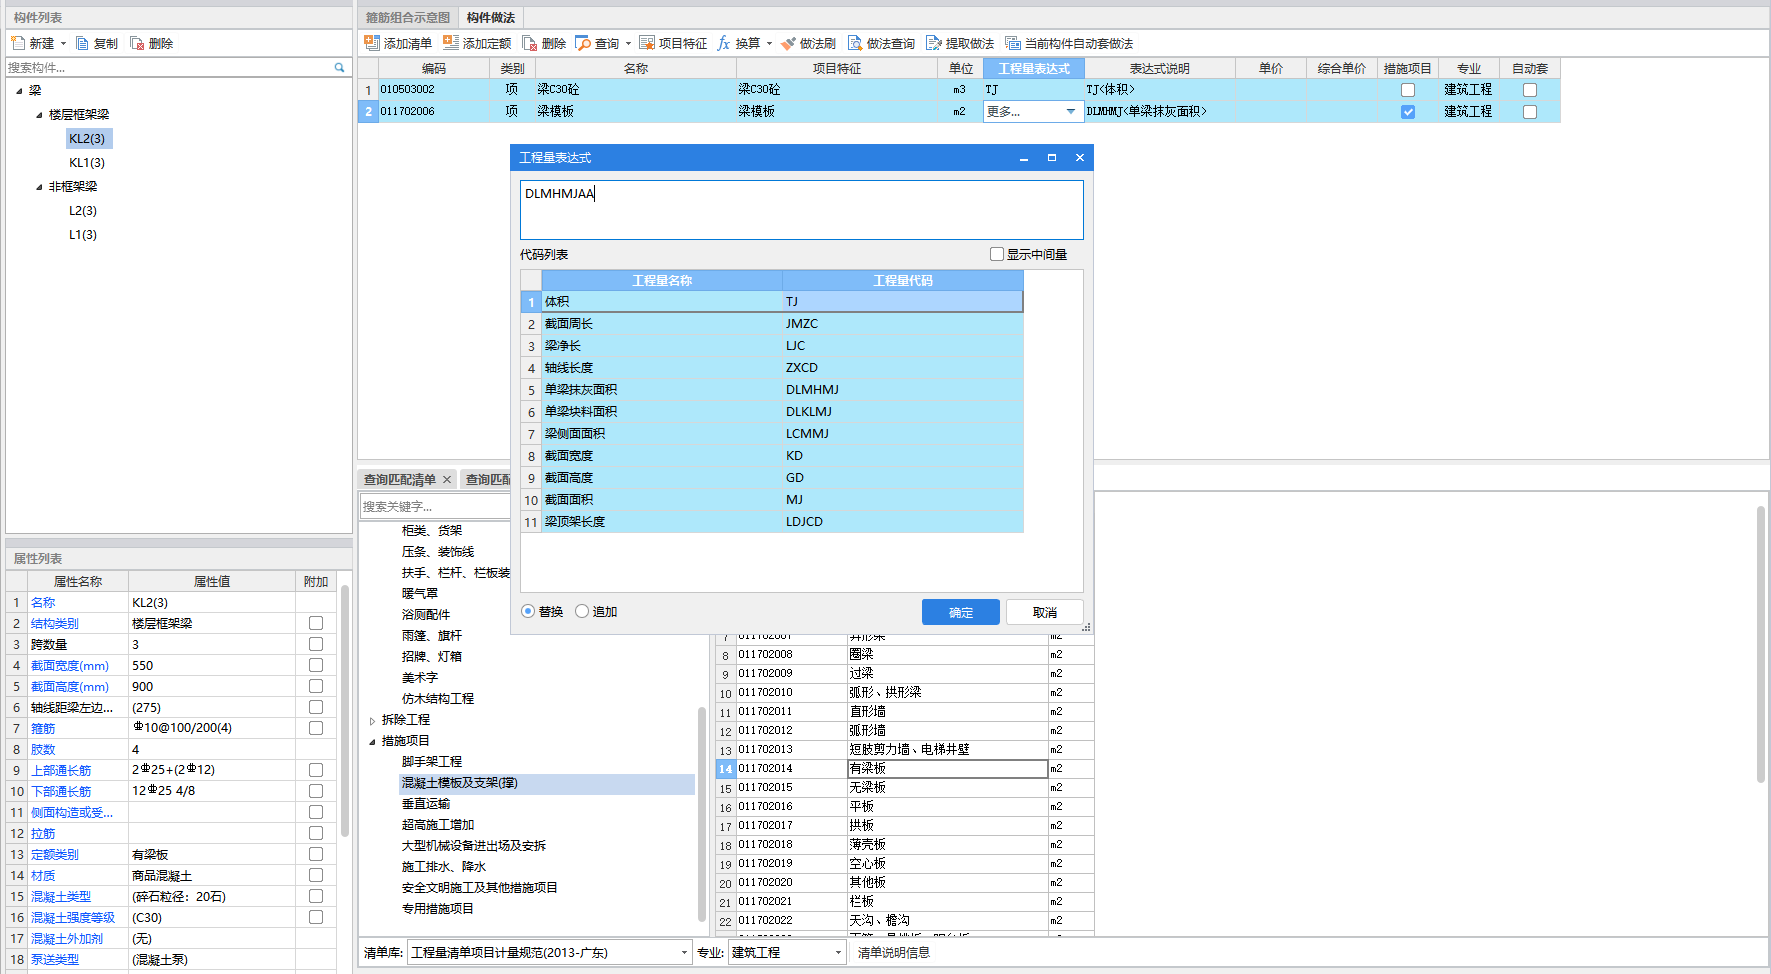Toggle 附加 checkbox for 箍筋 property

316,728
